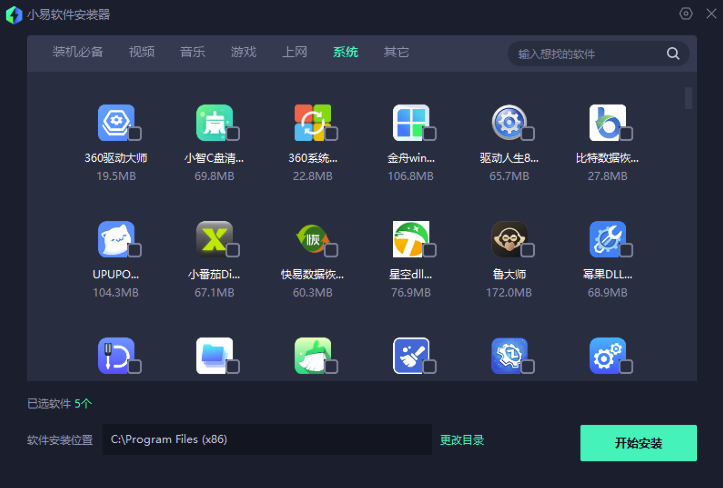Screen dimensions: 723x488
Task: Click the 已选软件 5个 count
Action: (x=59, y=404)
